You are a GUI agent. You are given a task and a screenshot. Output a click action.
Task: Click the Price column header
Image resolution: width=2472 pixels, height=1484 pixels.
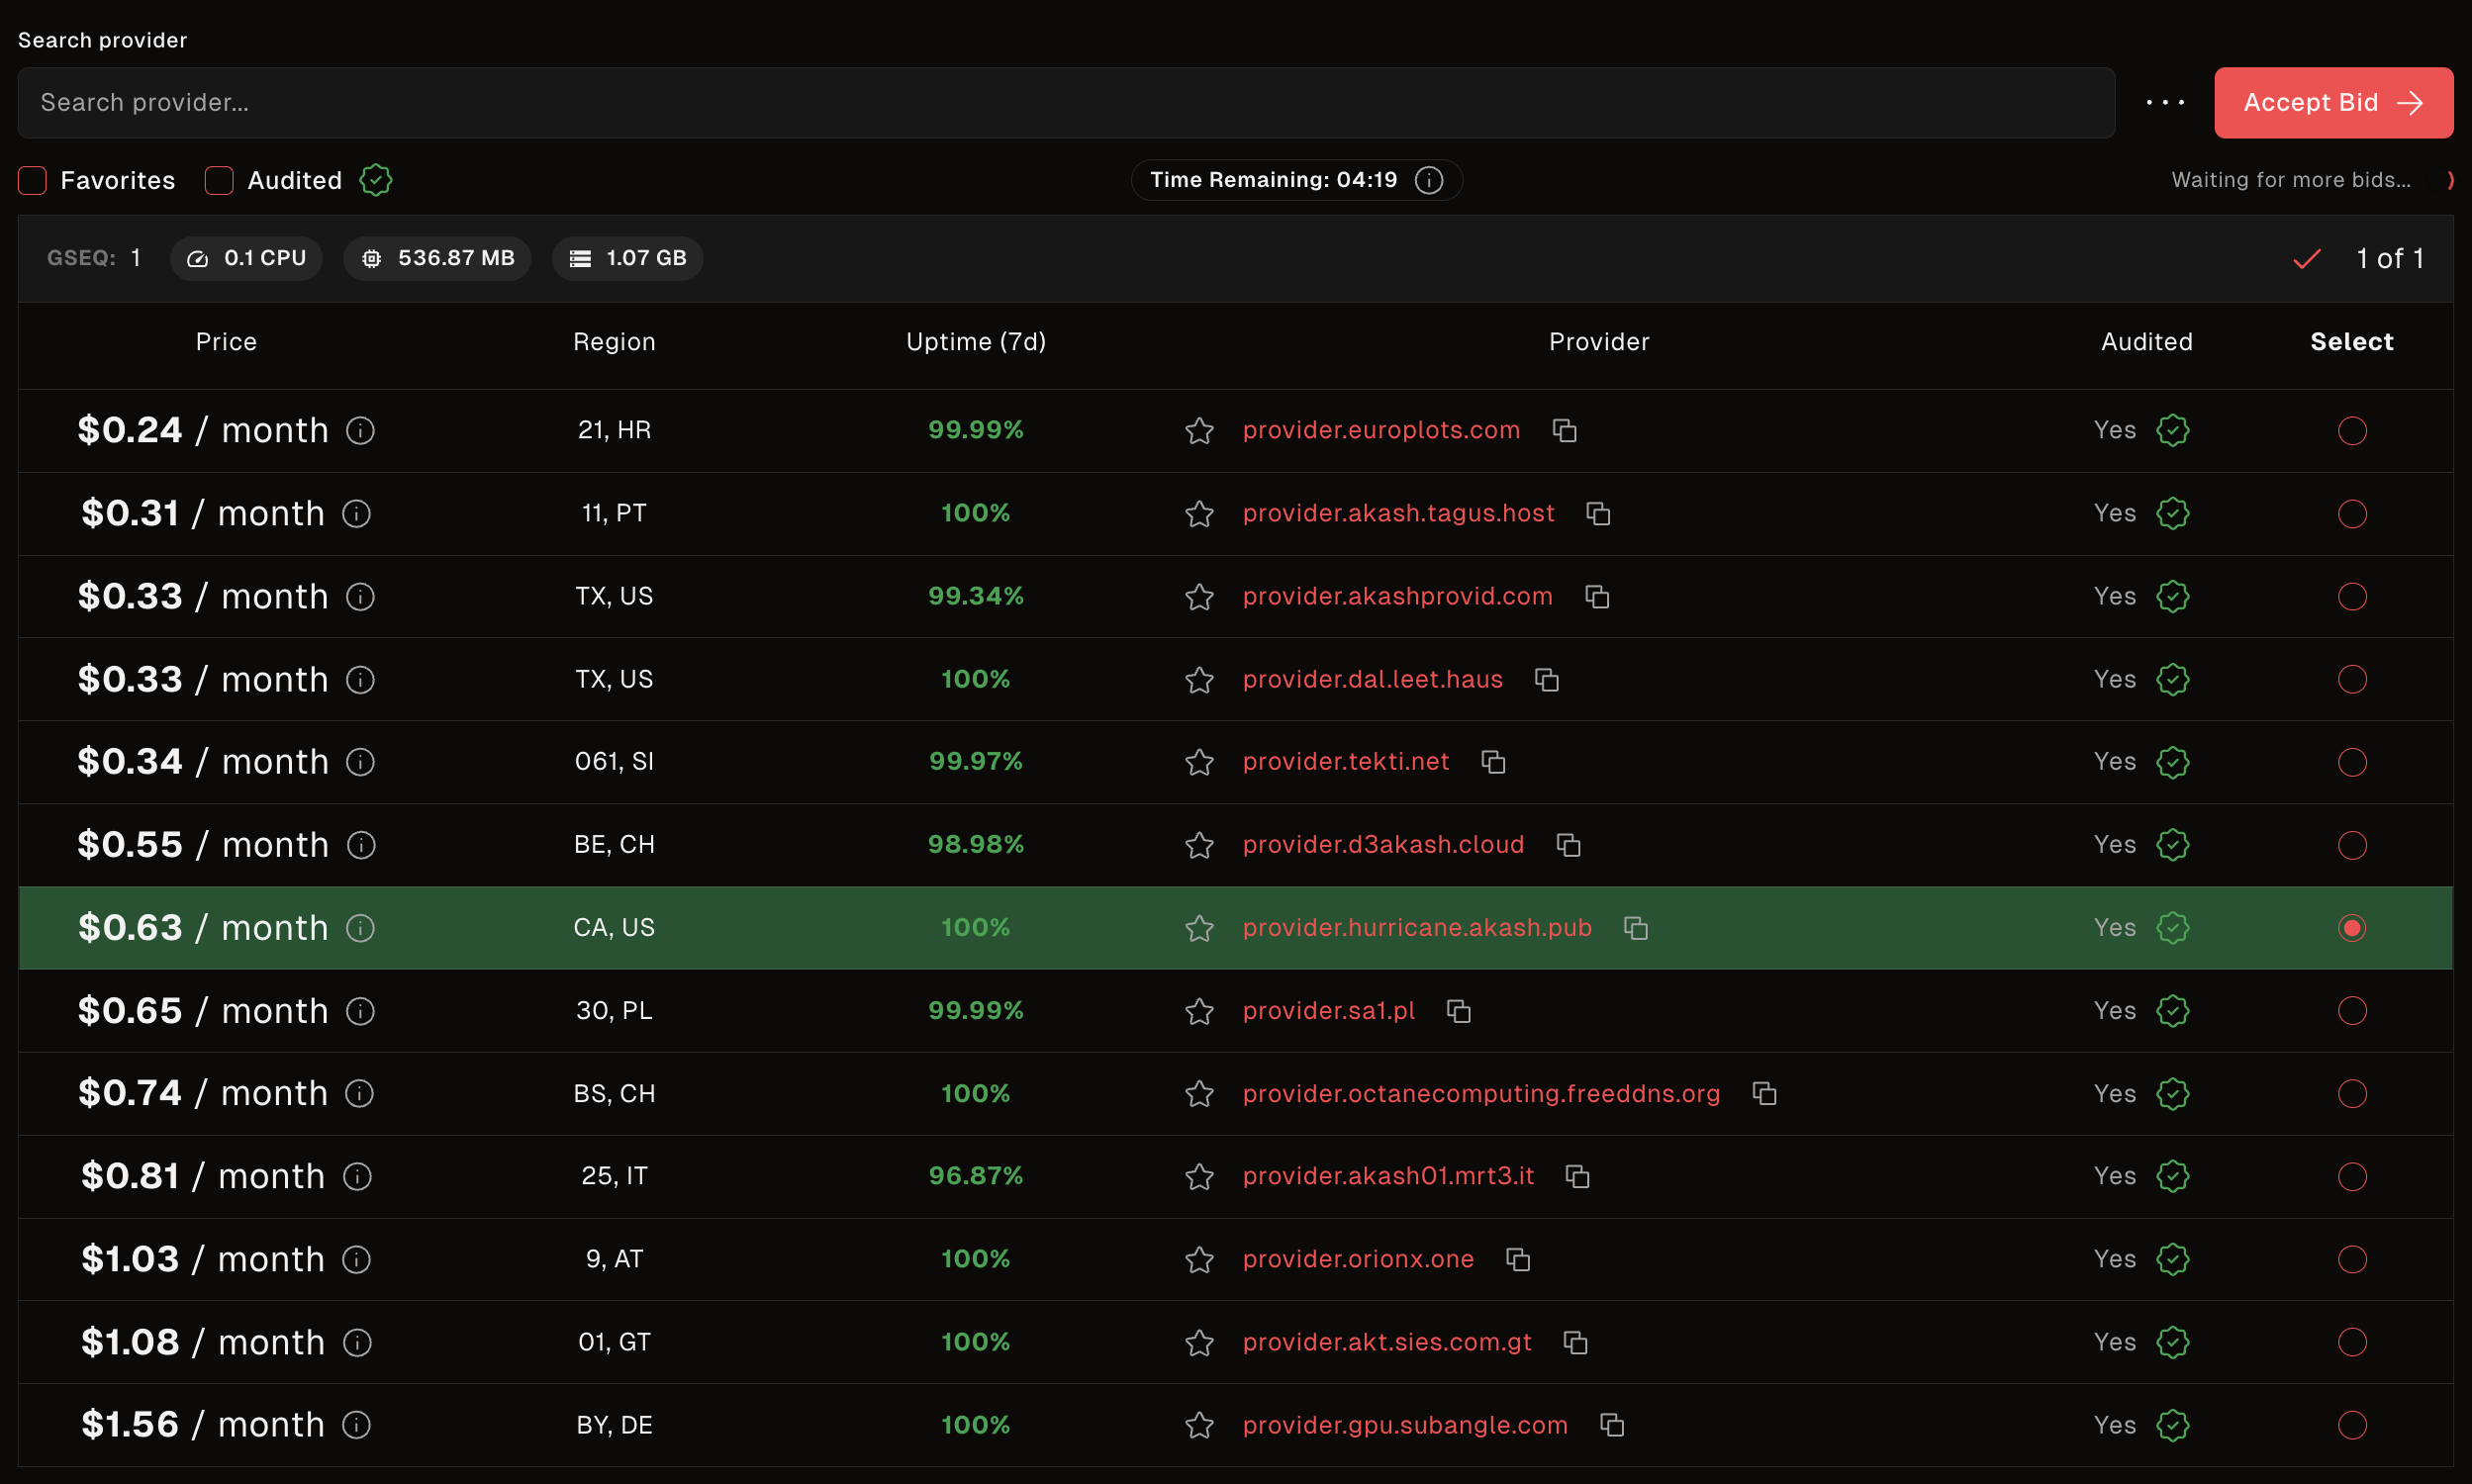click(226, 342)
